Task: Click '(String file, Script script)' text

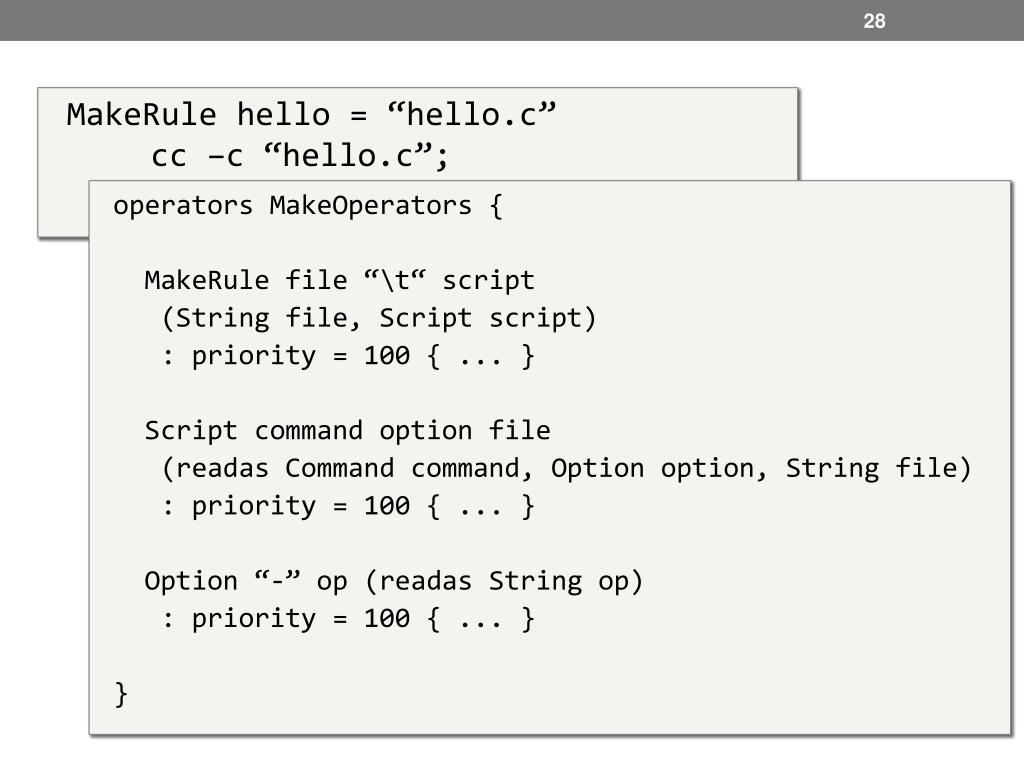Action: [x=379, y=319]
